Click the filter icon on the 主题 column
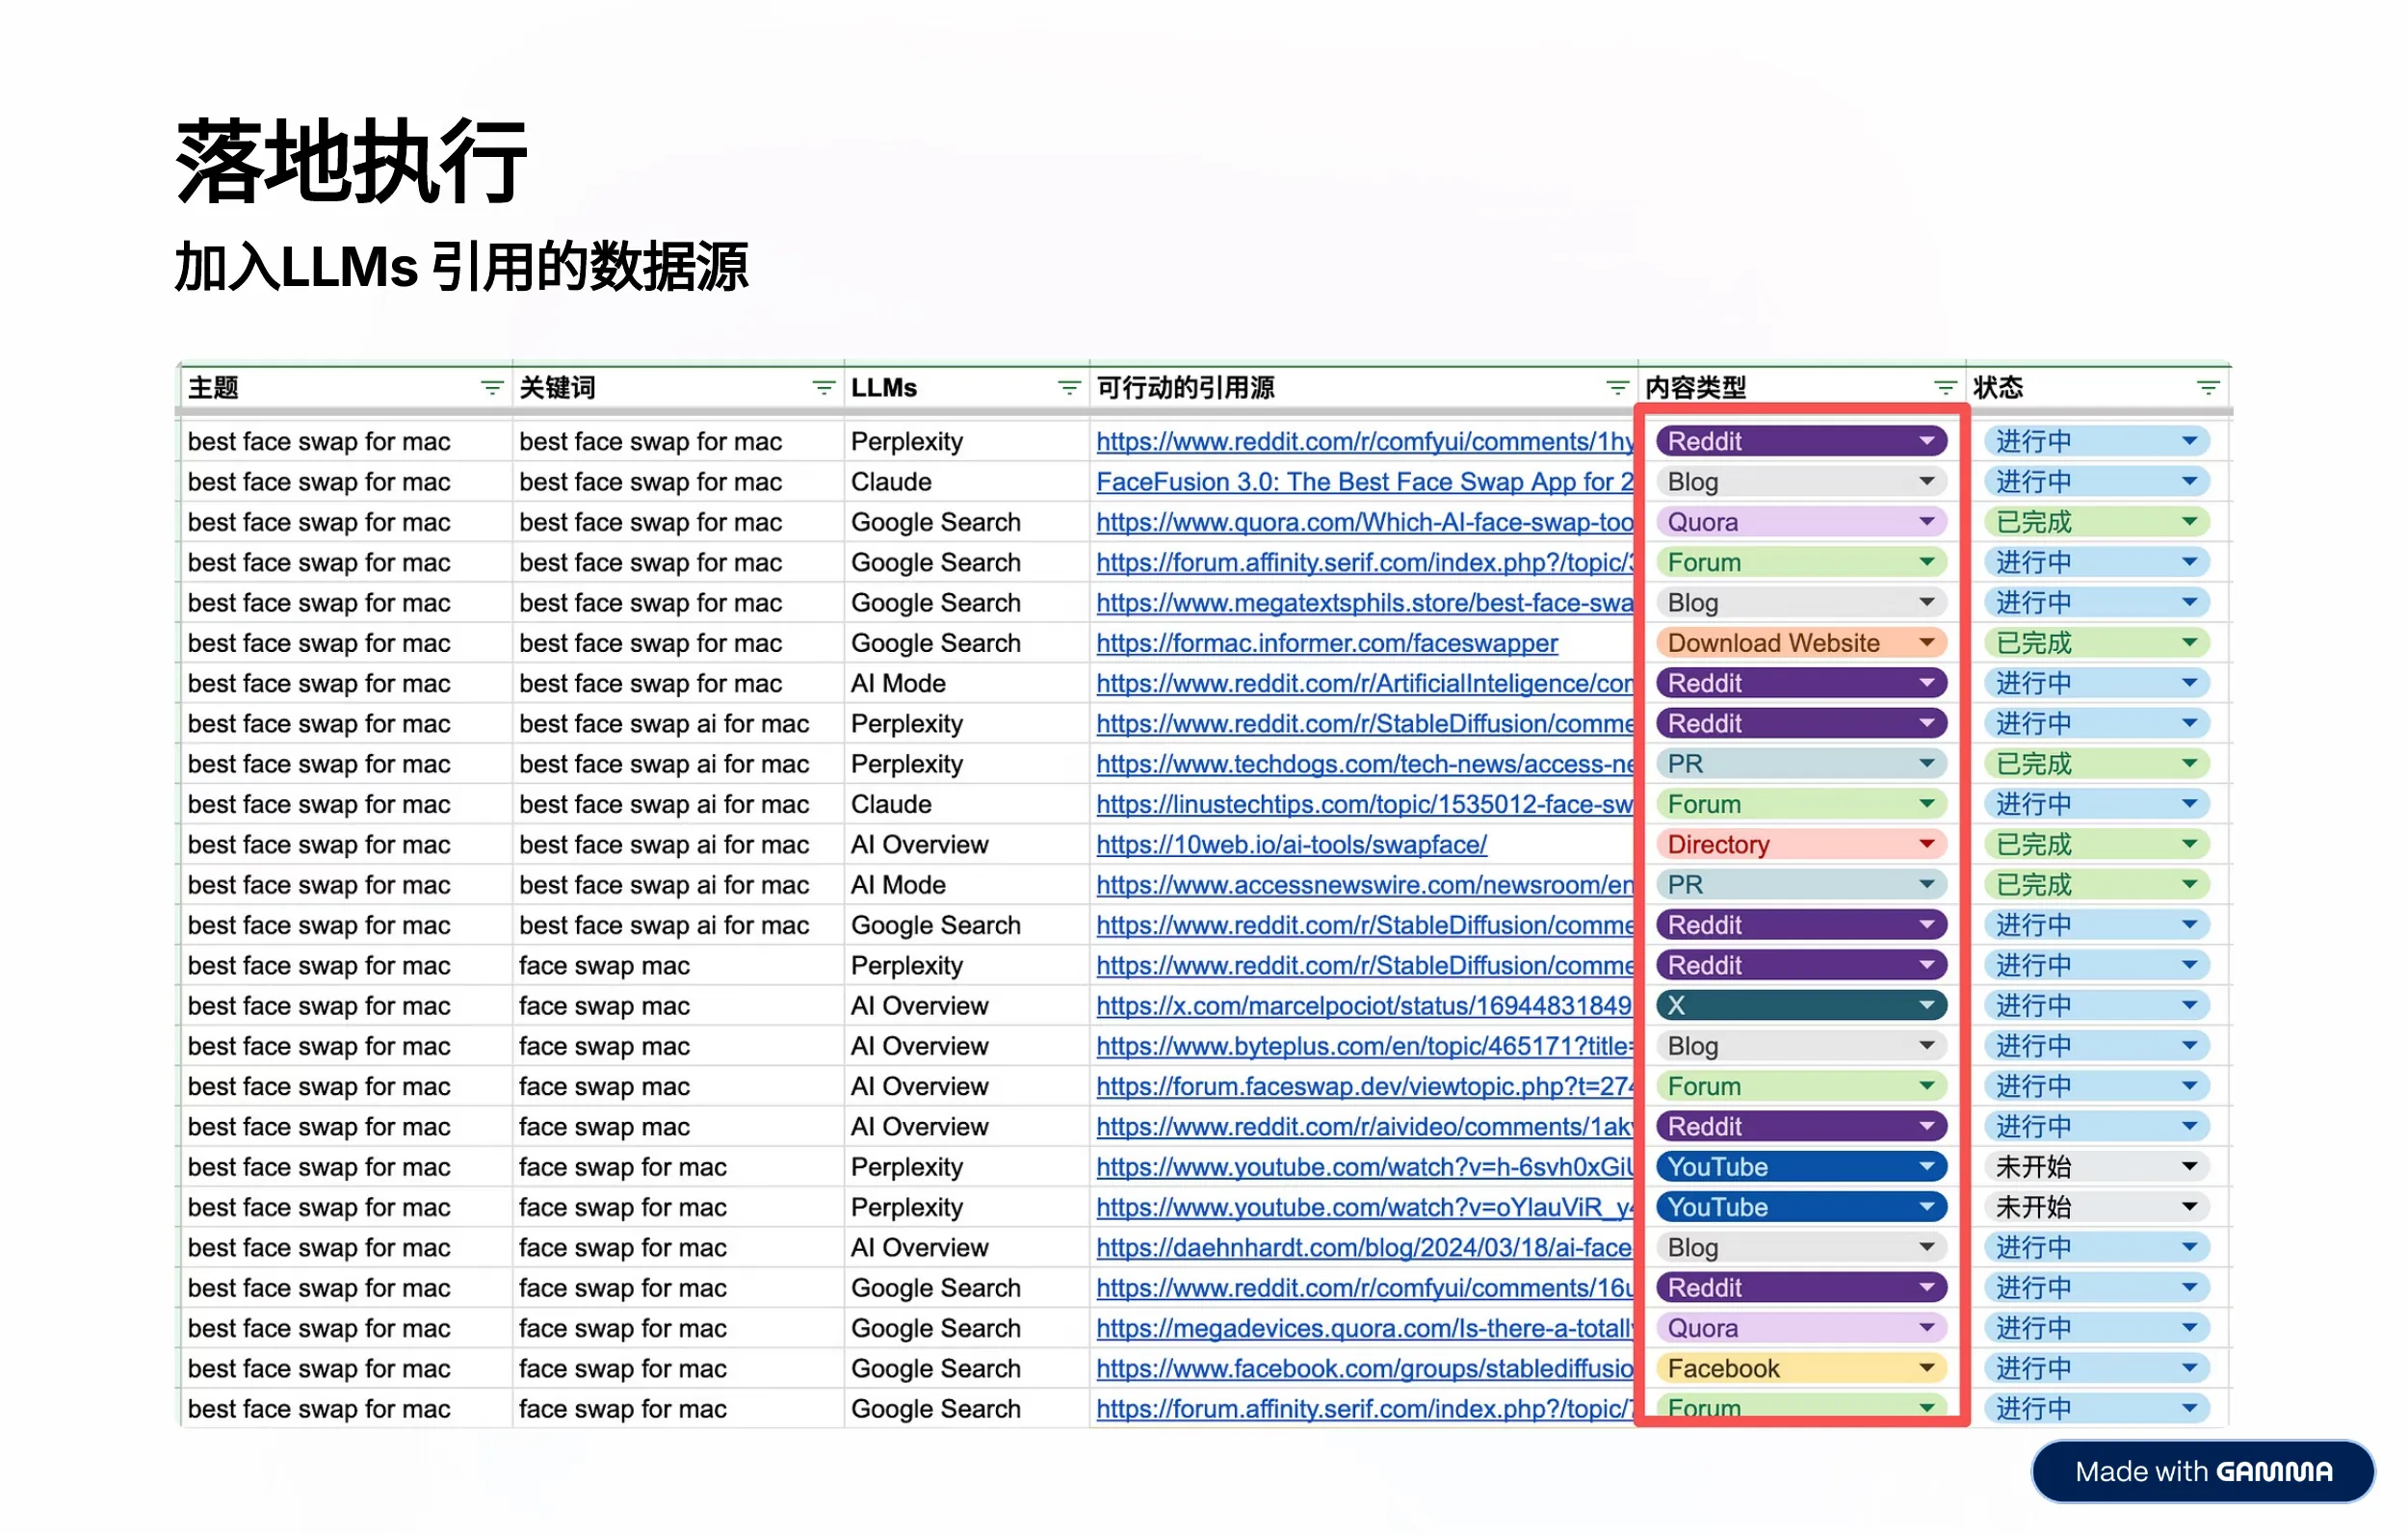Viewport: 2408px width, 1536px height. click(x=491, y=387)
